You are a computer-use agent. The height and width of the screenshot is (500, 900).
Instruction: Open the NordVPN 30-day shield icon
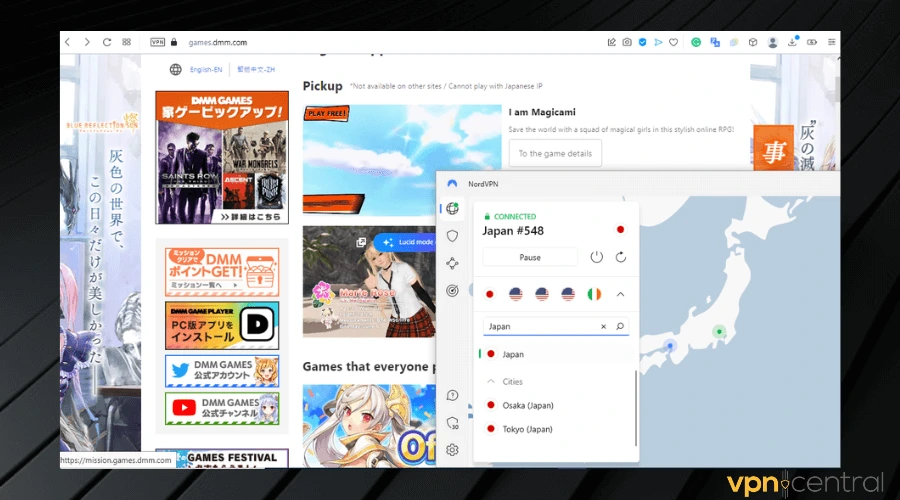click(x=452, y=423)
